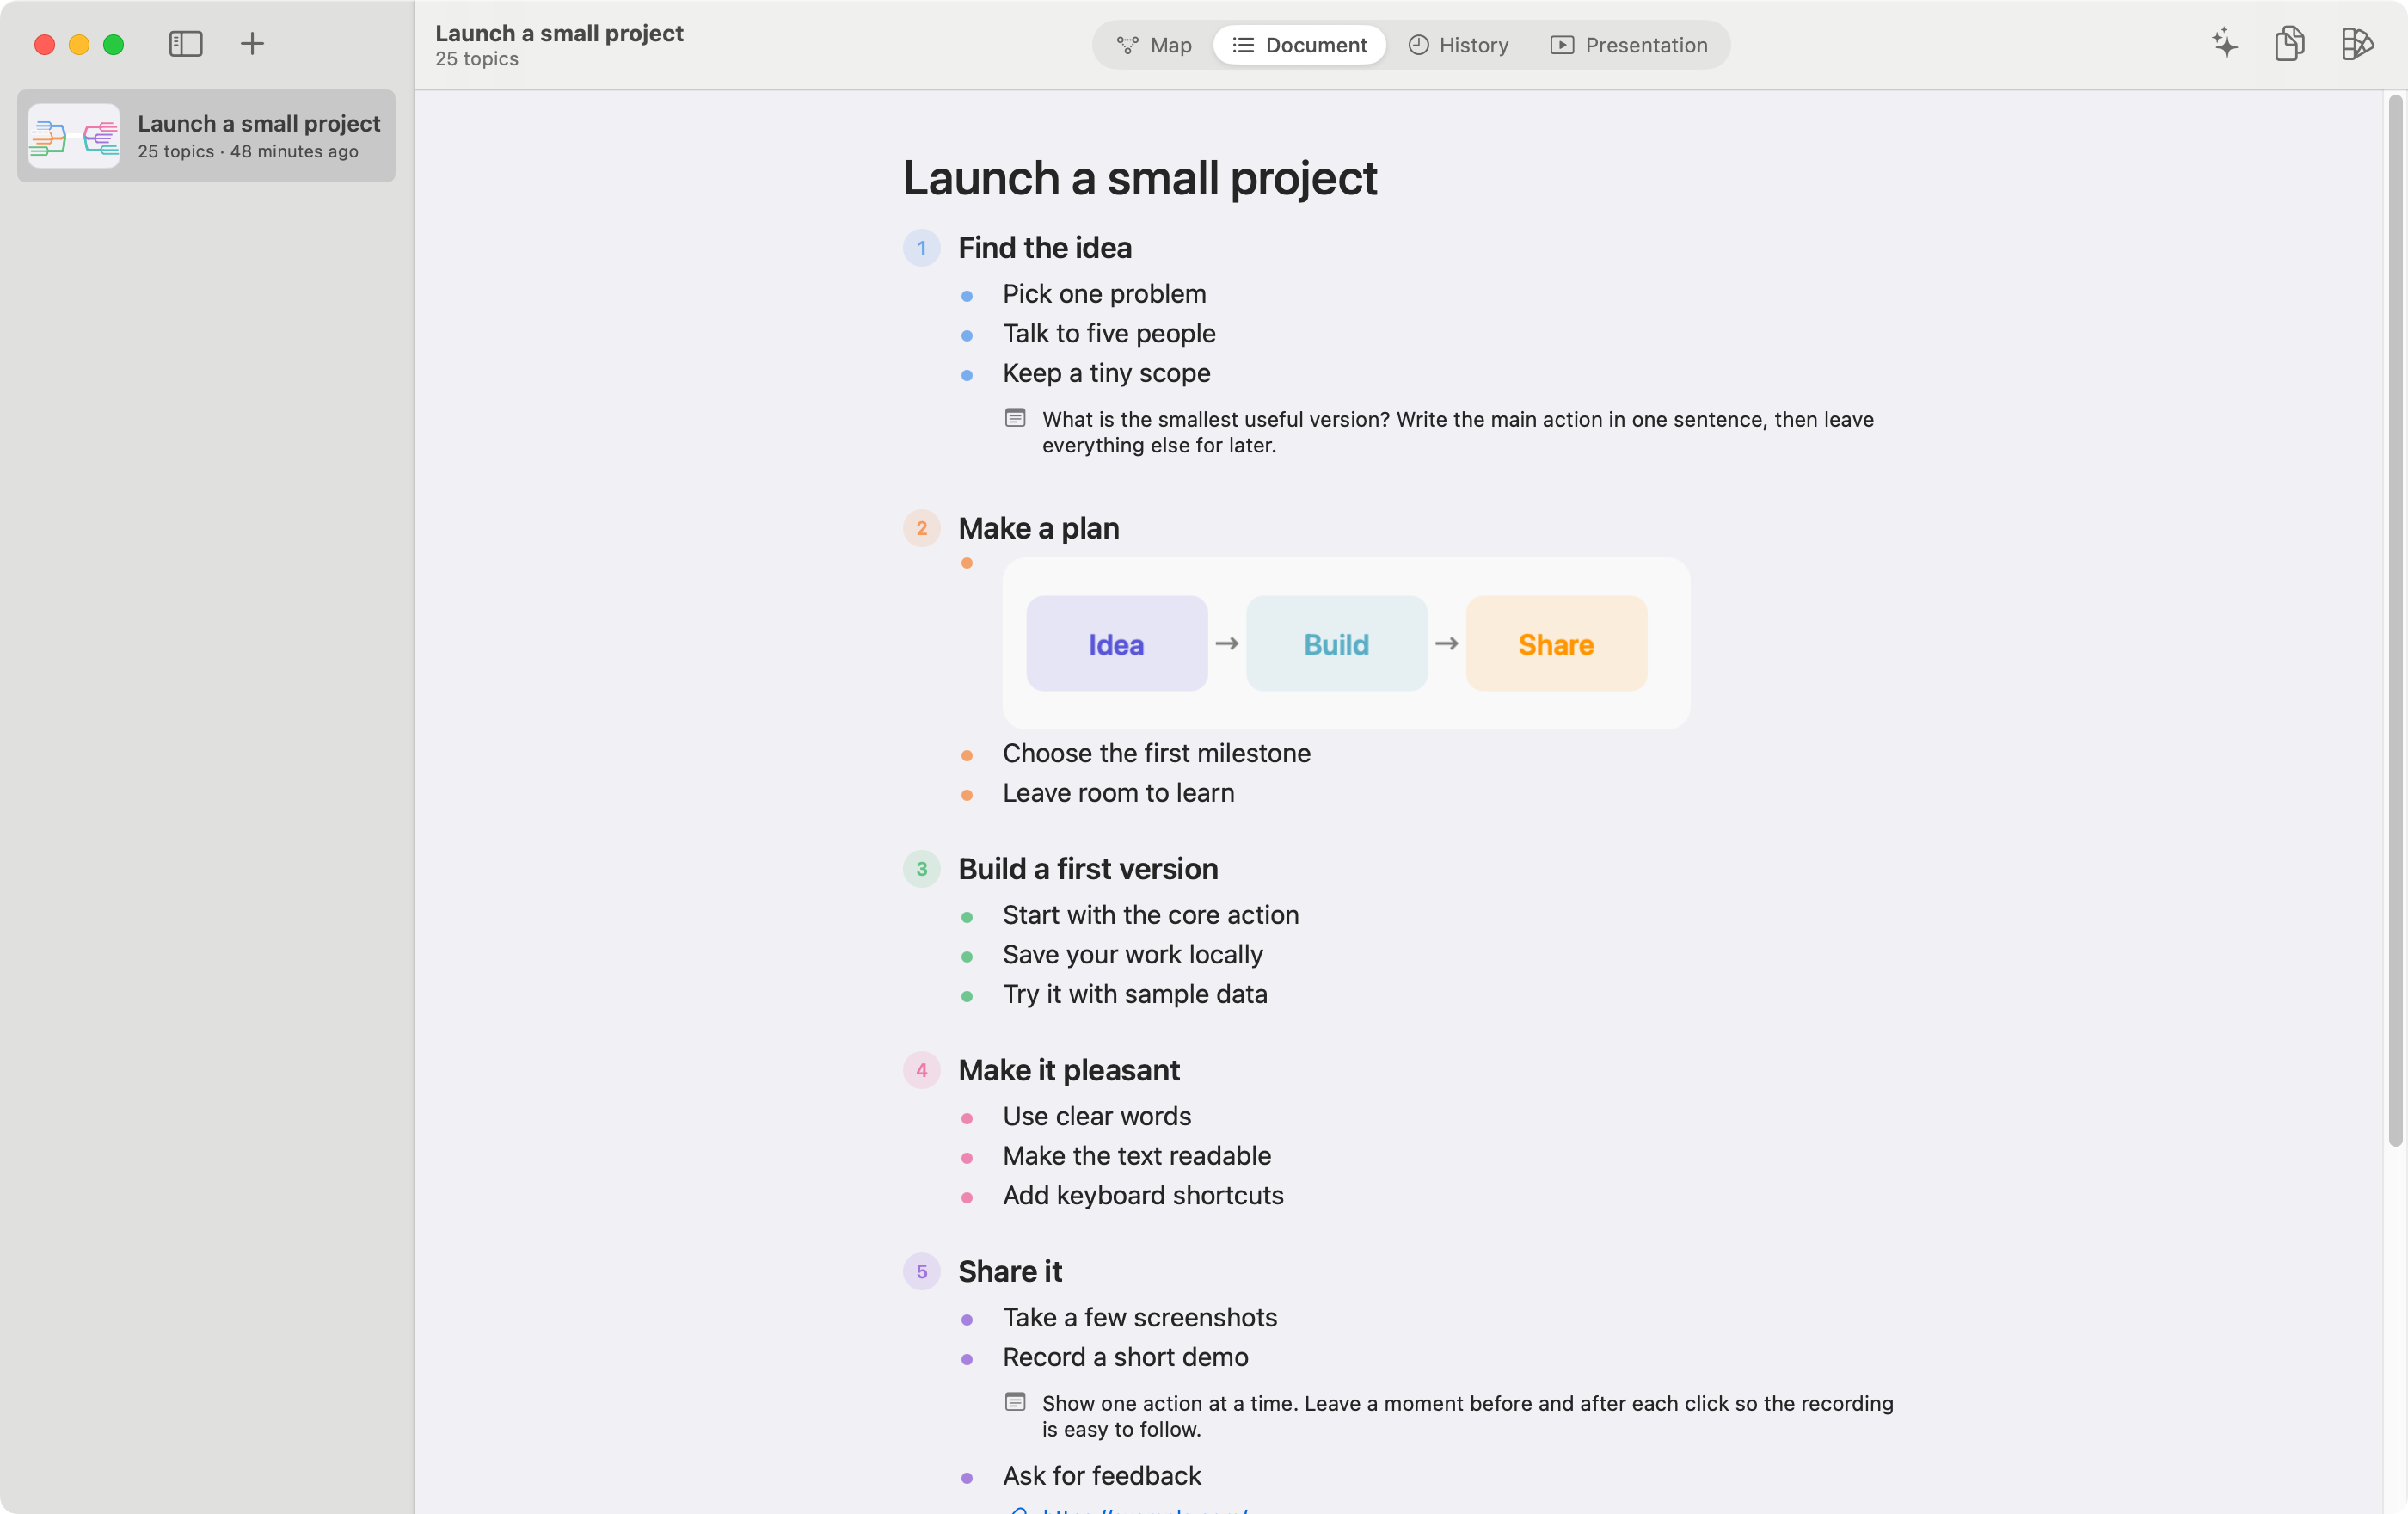Click the plus button to add new map

252,44
